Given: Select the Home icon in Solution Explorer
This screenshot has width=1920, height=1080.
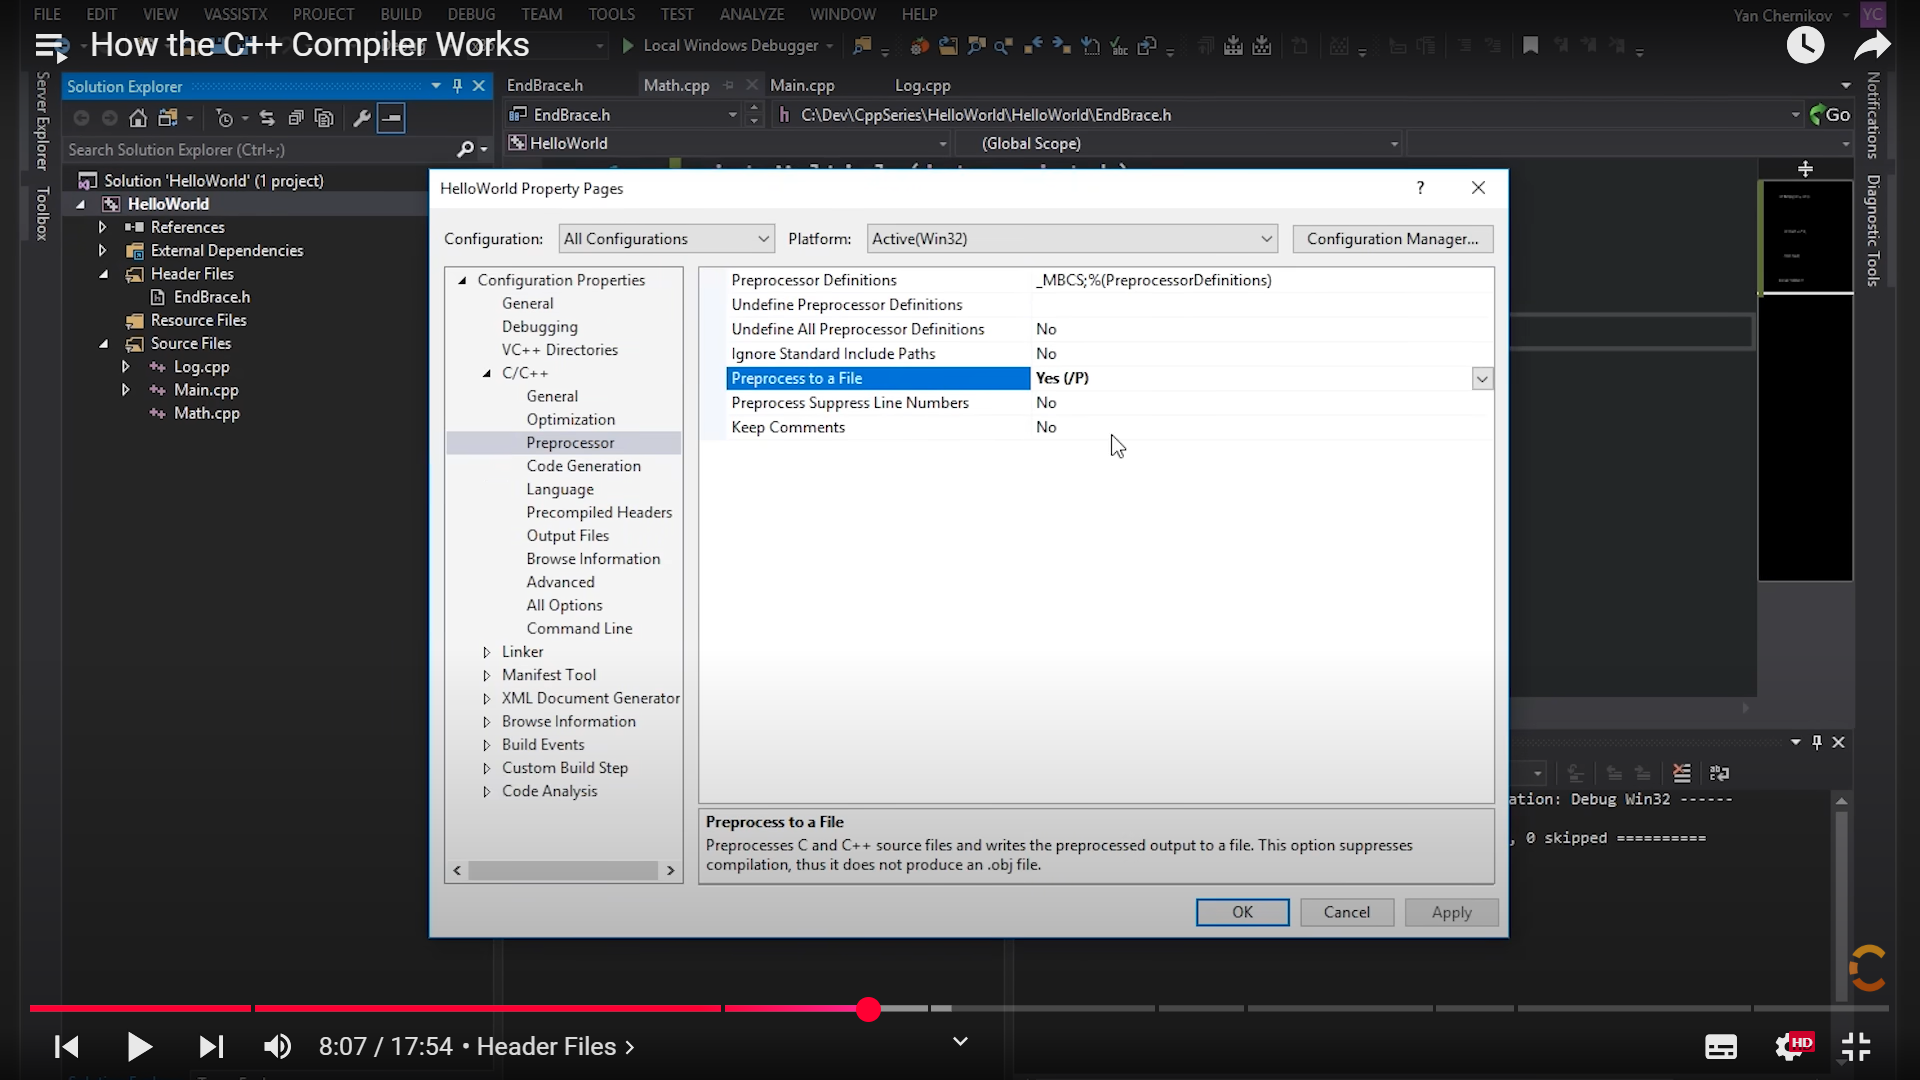Looking at the screenshot, I should (138, 117).
